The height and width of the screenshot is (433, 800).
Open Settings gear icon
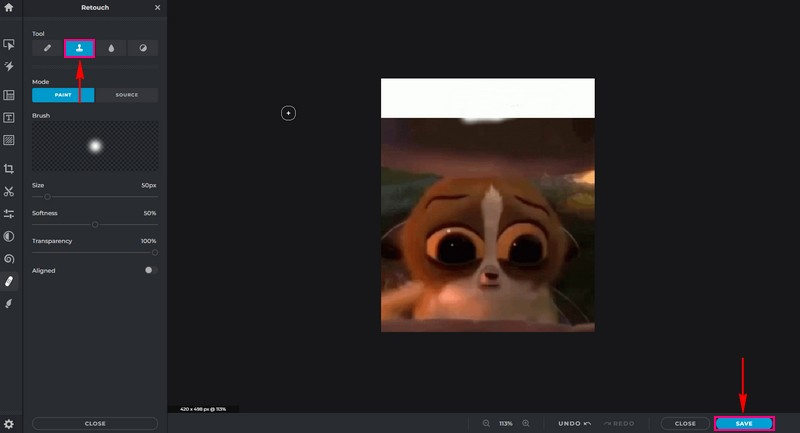pos(9,424)
